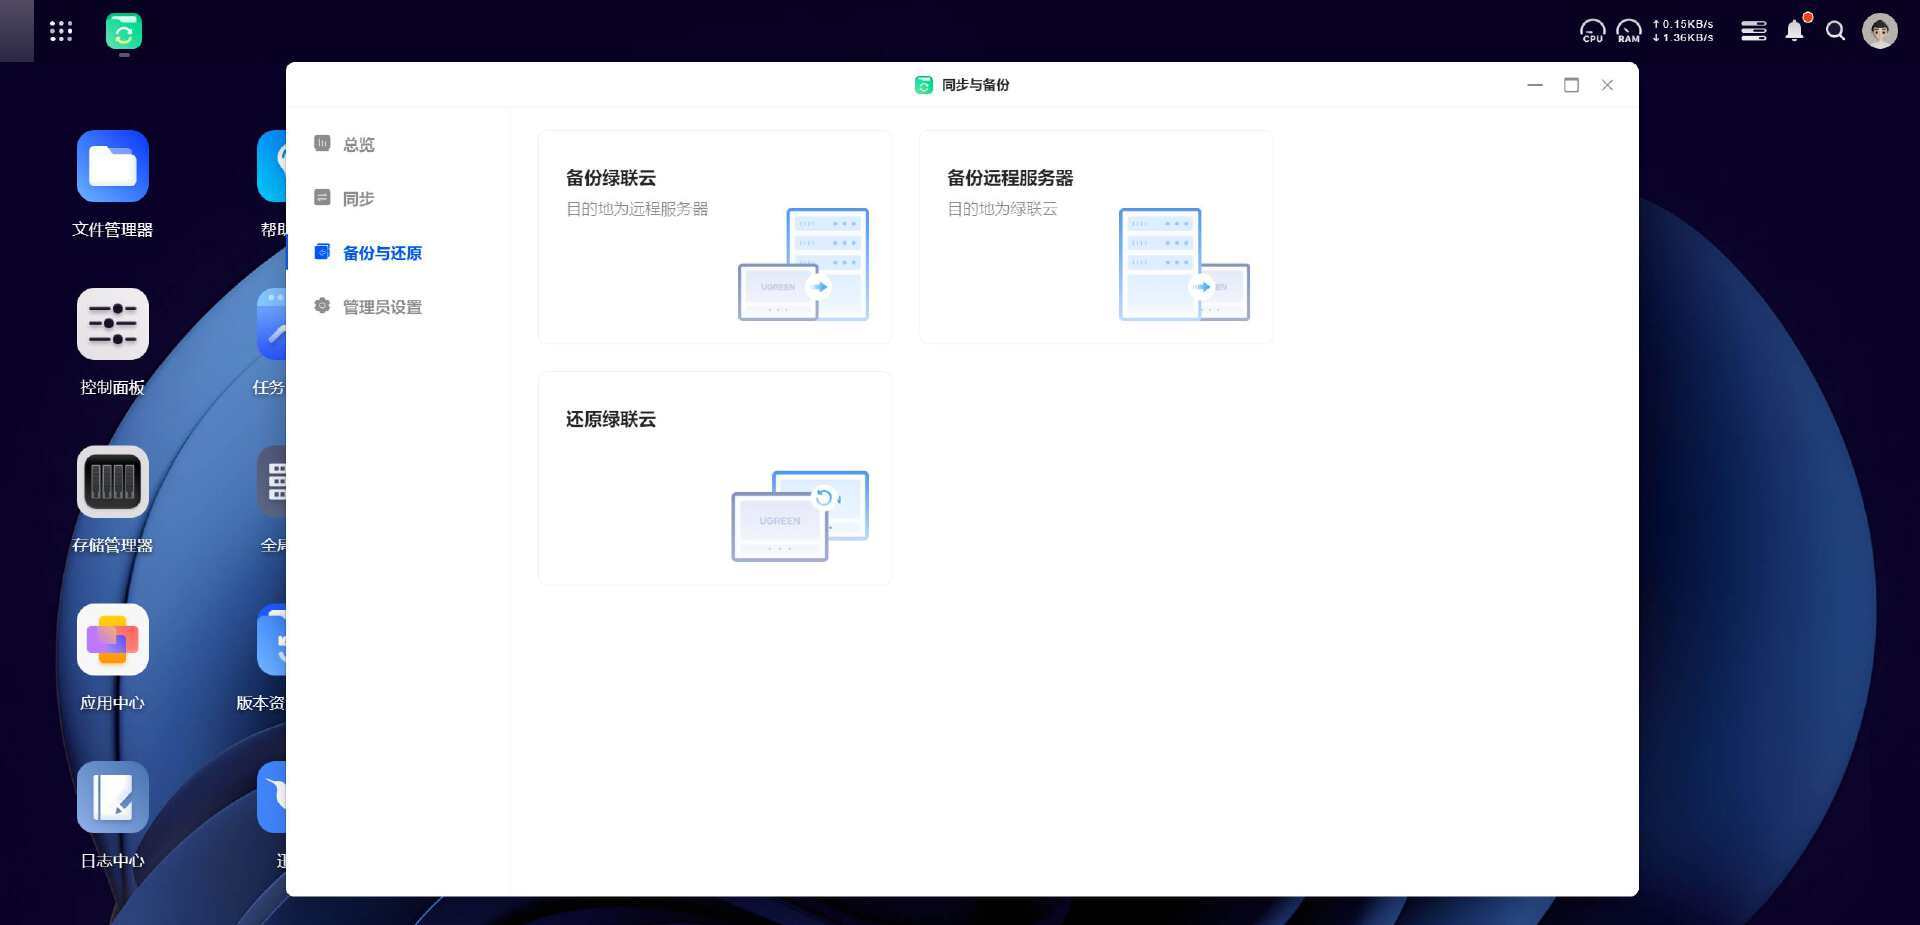
Task: Open the task manager list icon
Action: [1753, 31]
